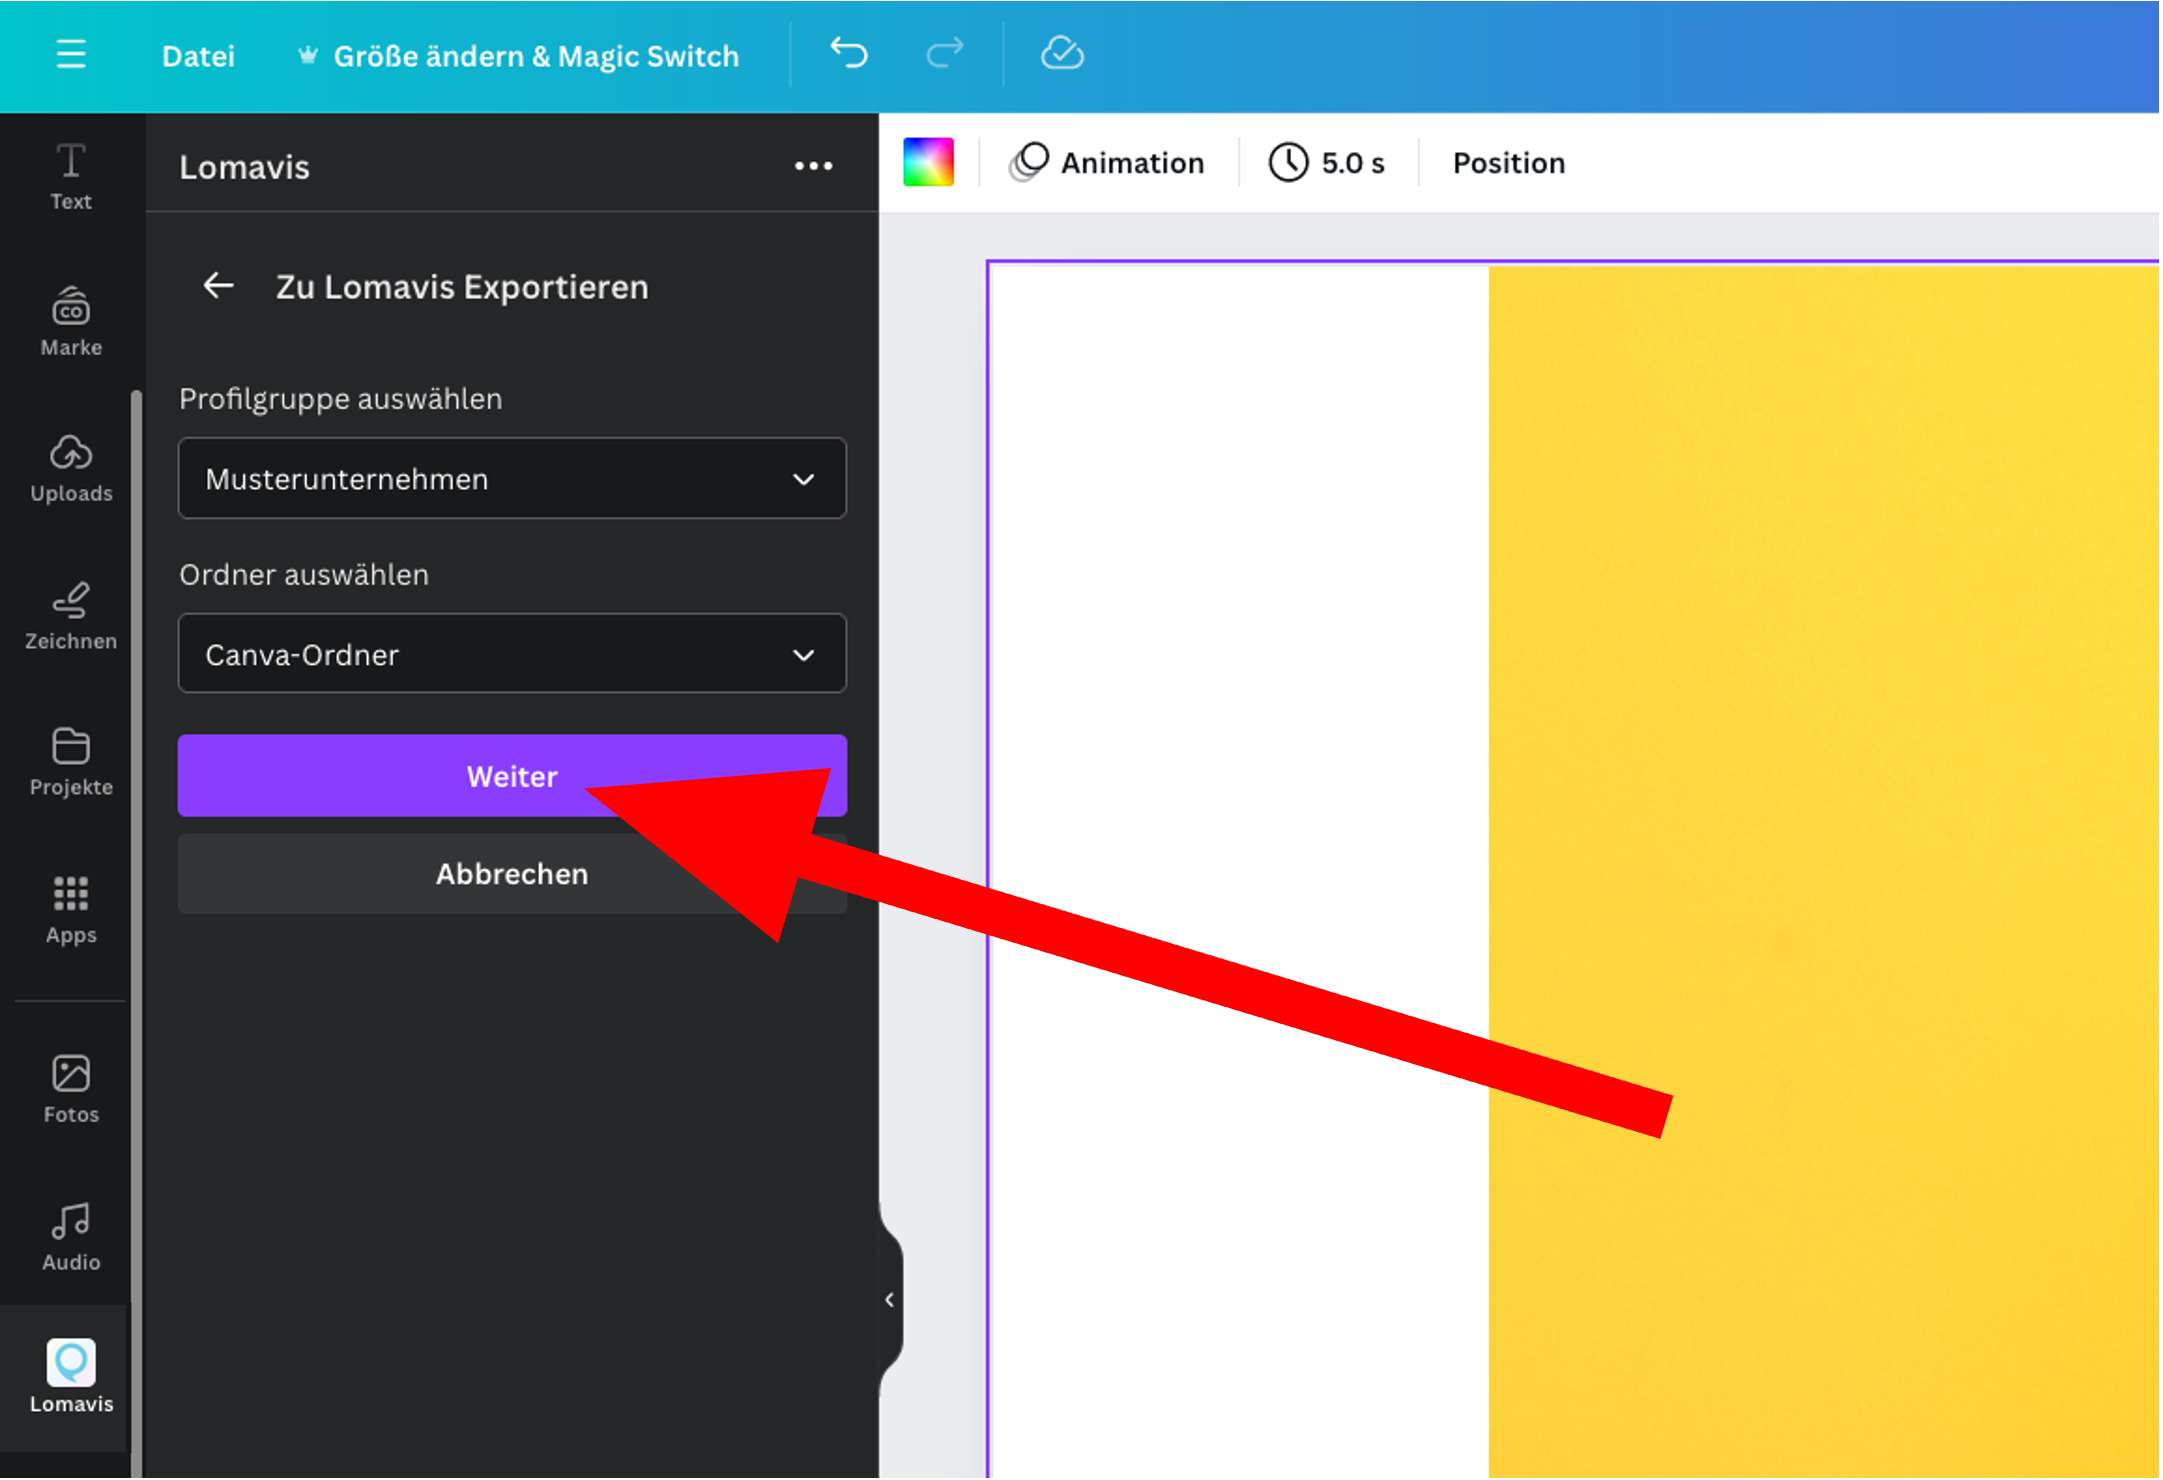
Task: Click the cloud save status icon
Action: 1061,54
